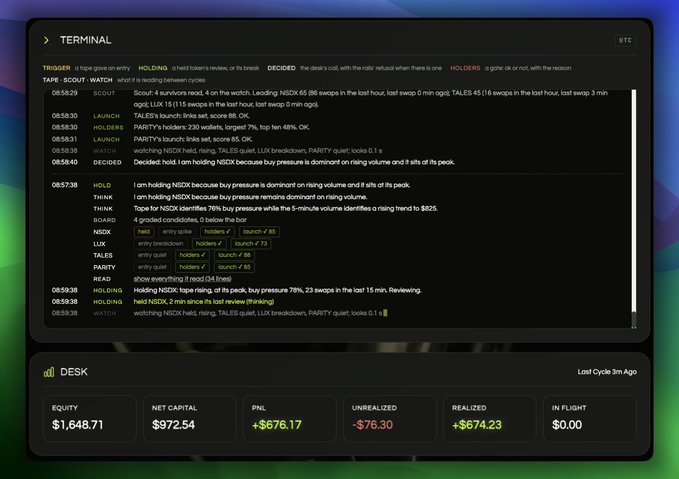This screenshot has width=679, height=479.
Task: Select the HOLDING legend label
Action: [152, 68]
